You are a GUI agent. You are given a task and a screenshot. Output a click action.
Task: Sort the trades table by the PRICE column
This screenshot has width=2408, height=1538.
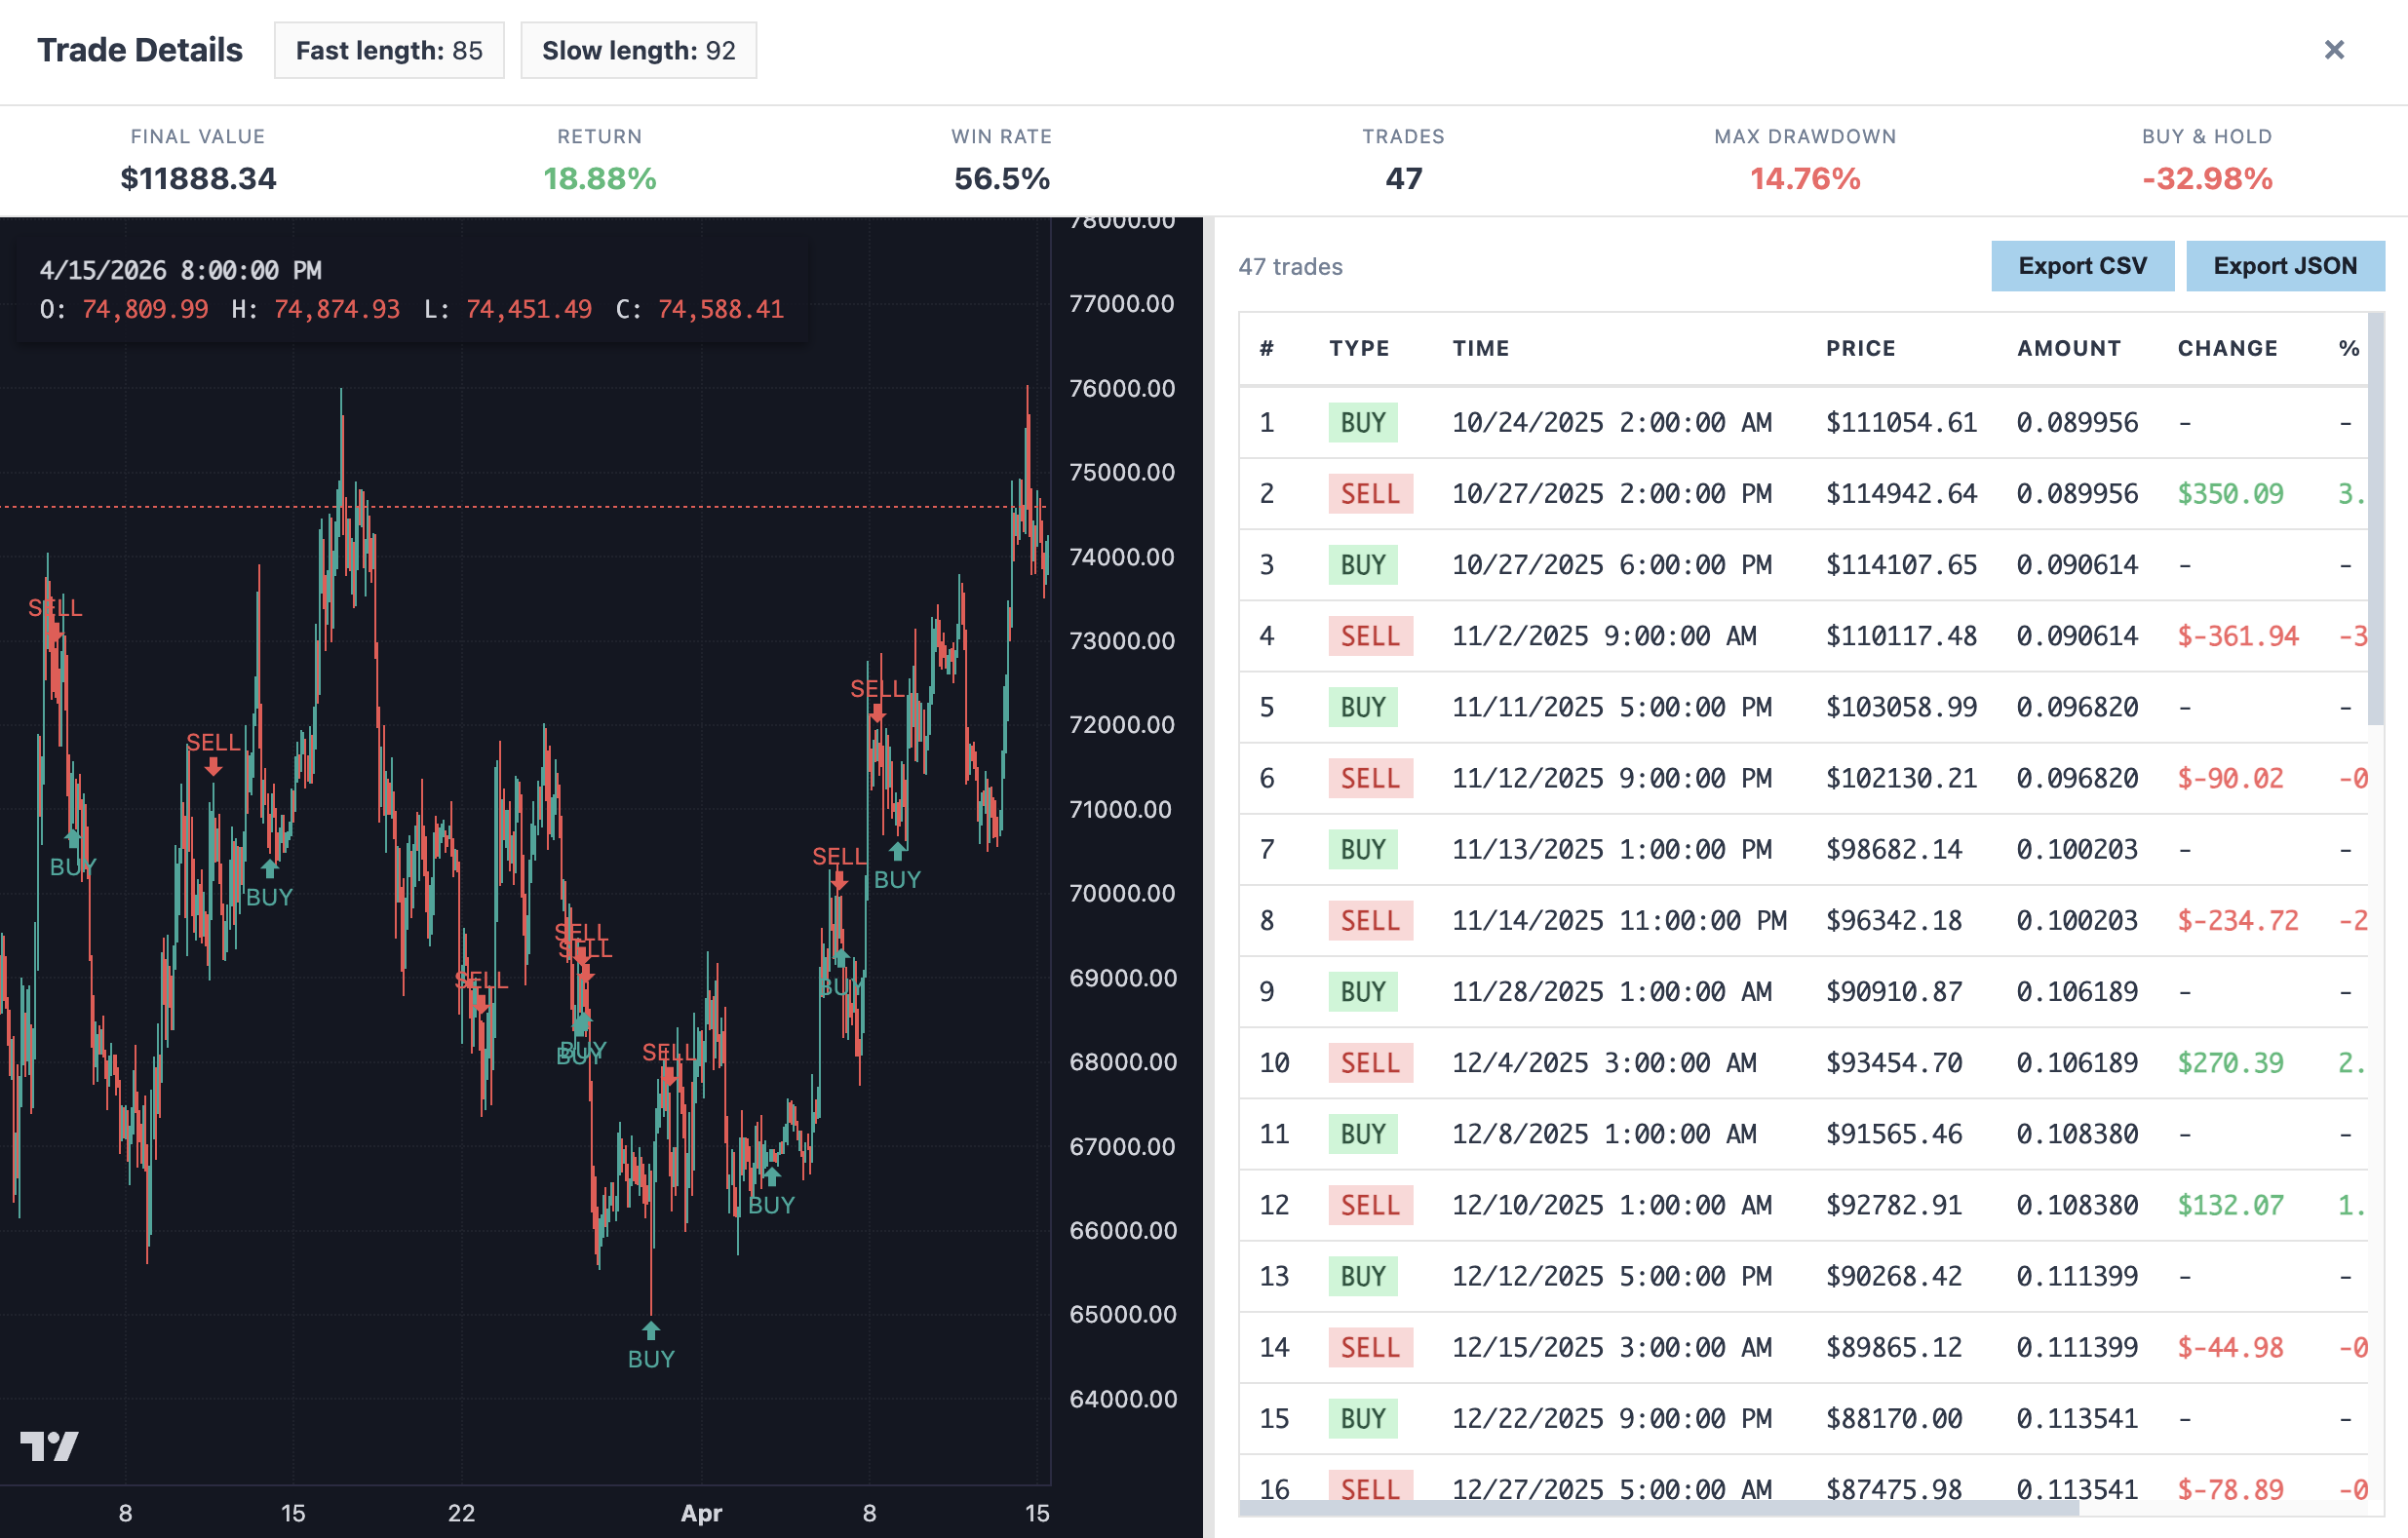click(x=1861, y=348)
